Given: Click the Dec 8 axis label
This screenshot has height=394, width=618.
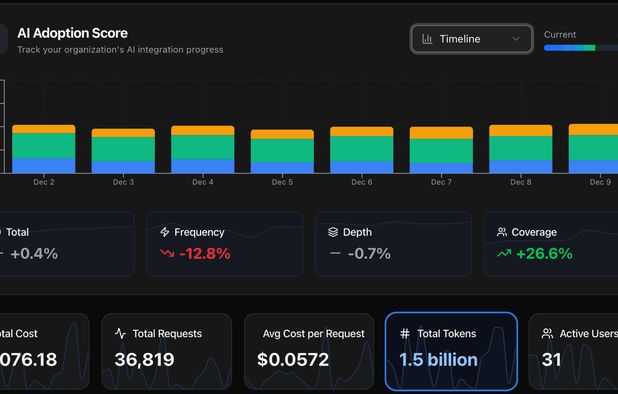Looking at the screenshot, I should pos(521,182).
